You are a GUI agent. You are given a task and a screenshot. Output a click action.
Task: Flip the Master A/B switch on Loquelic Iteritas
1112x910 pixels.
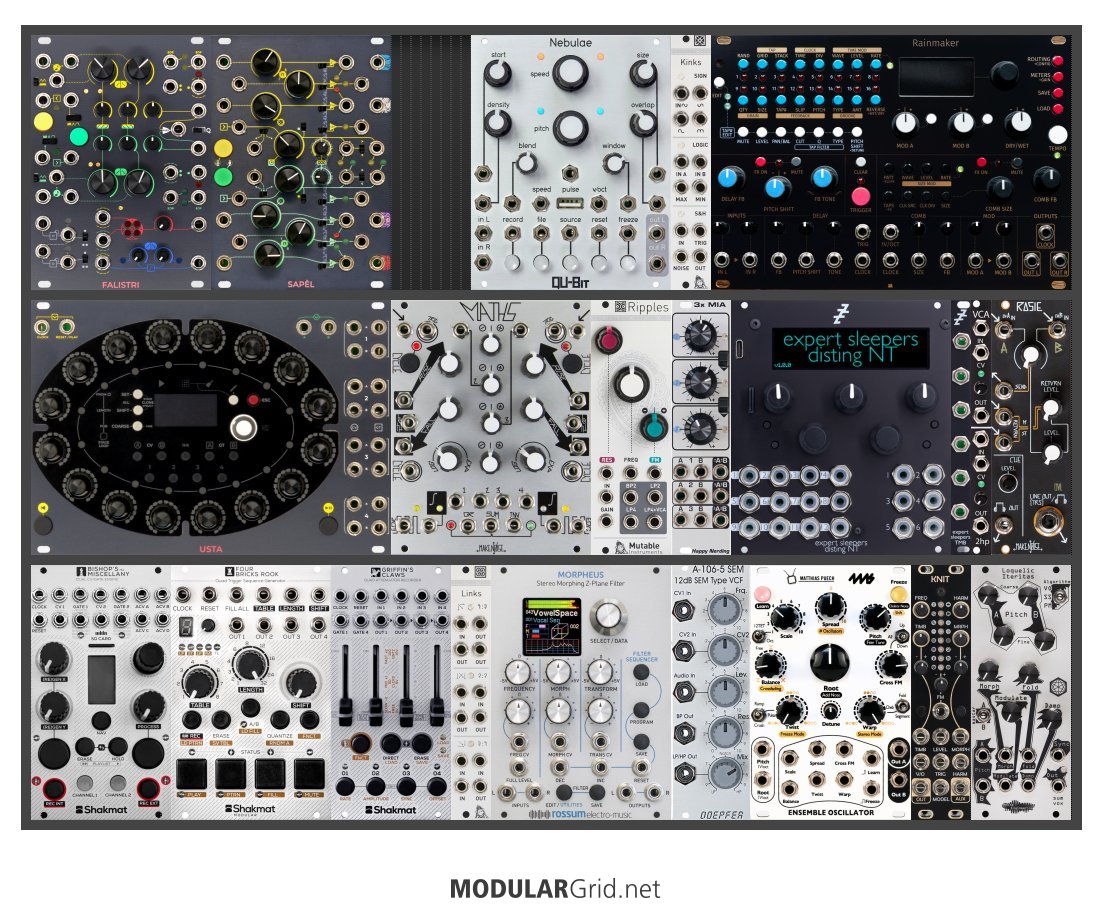click(984, 717)
